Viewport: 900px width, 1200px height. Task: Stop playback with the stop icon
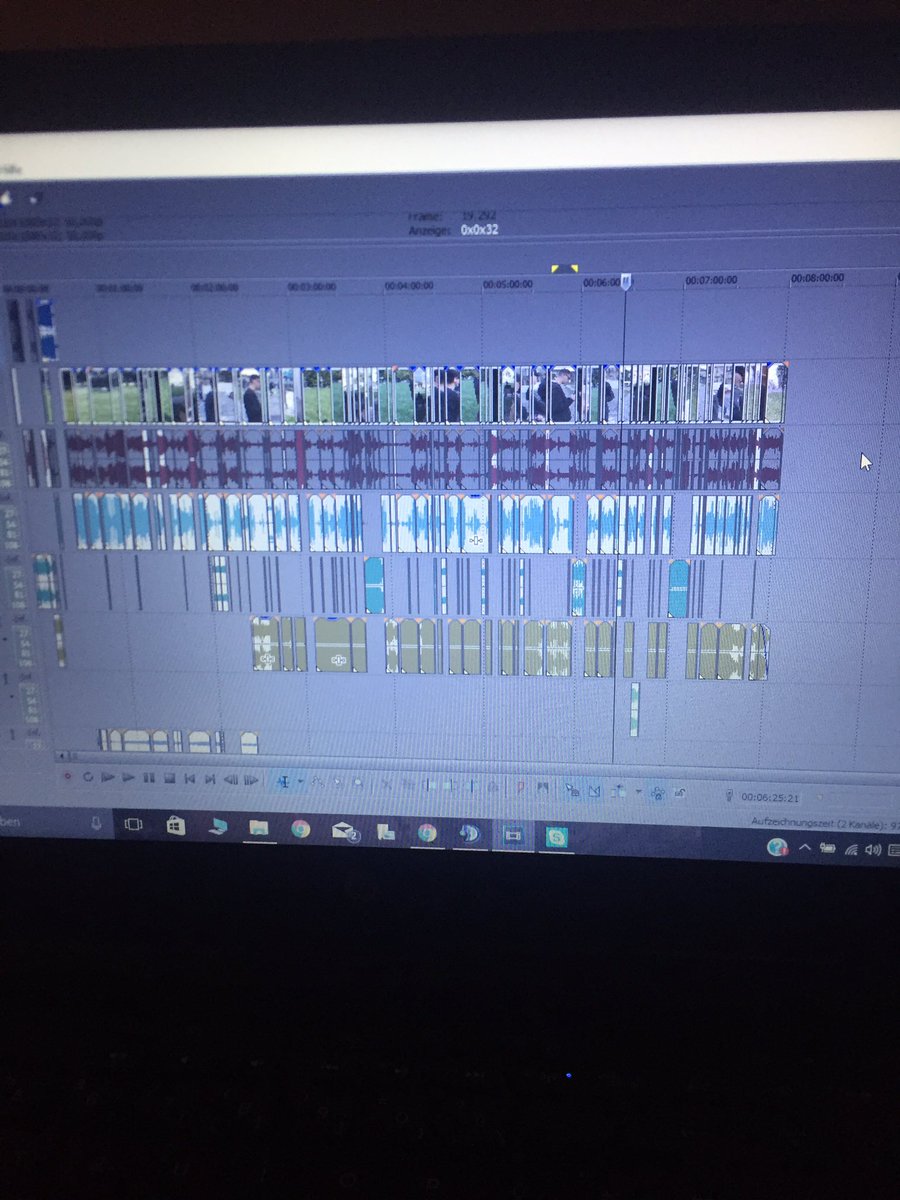tap(168, 779)
